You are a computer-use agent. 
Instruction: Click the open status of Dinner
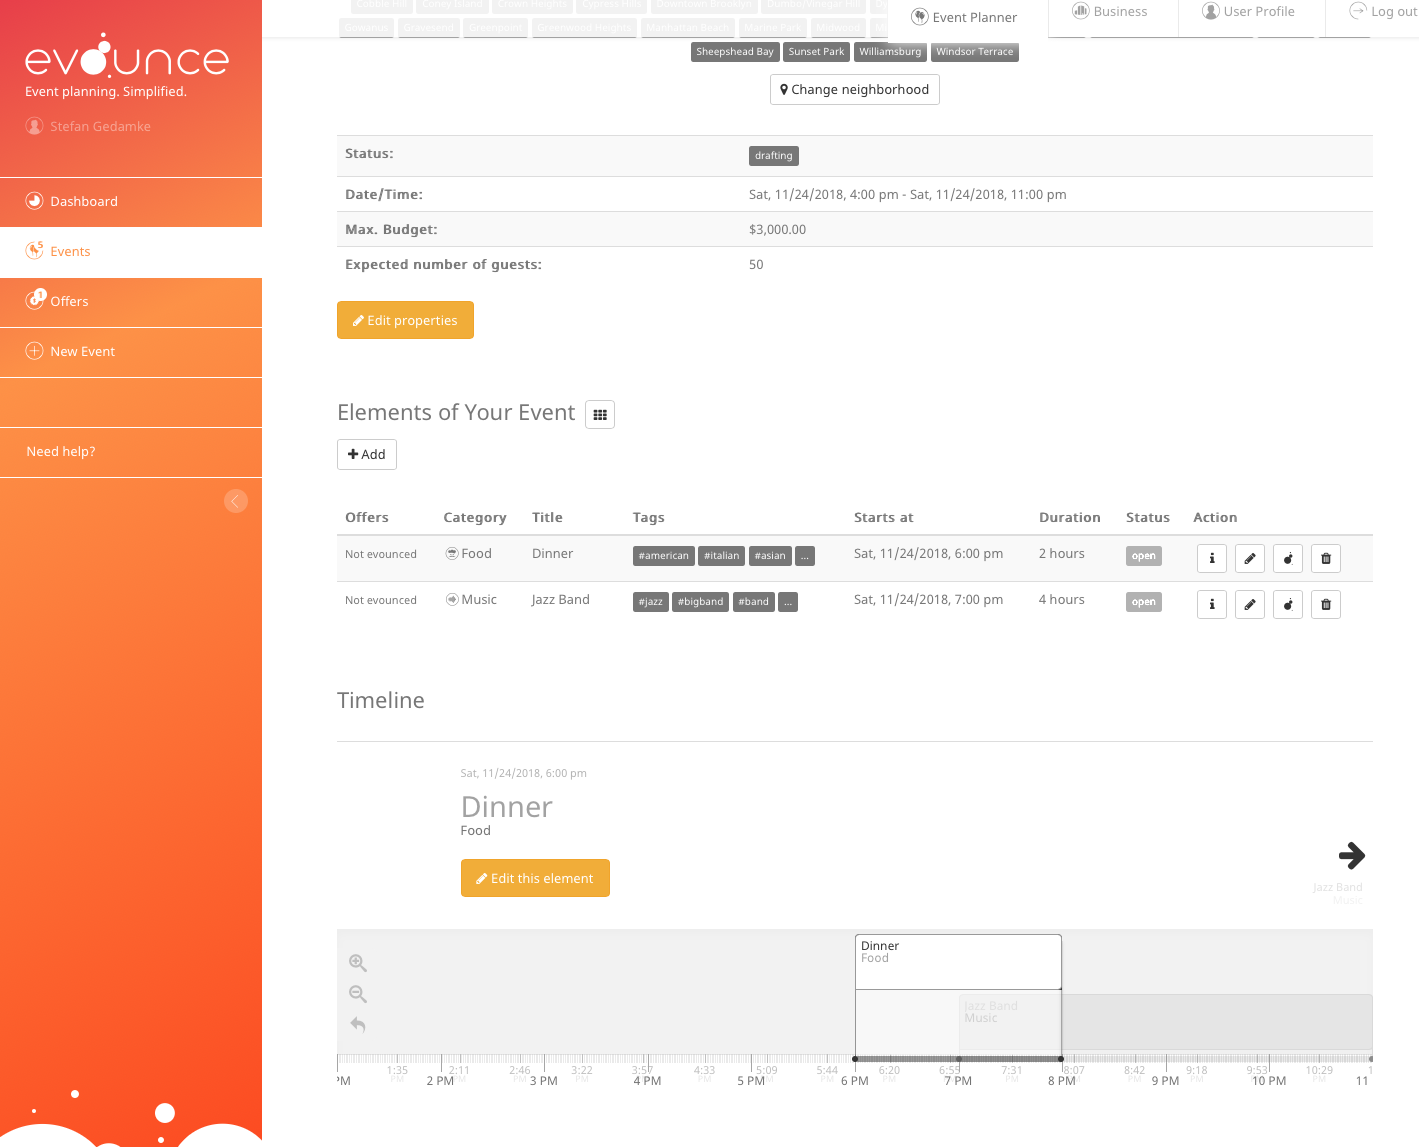pyautogui.click(x=1144, y=556)
